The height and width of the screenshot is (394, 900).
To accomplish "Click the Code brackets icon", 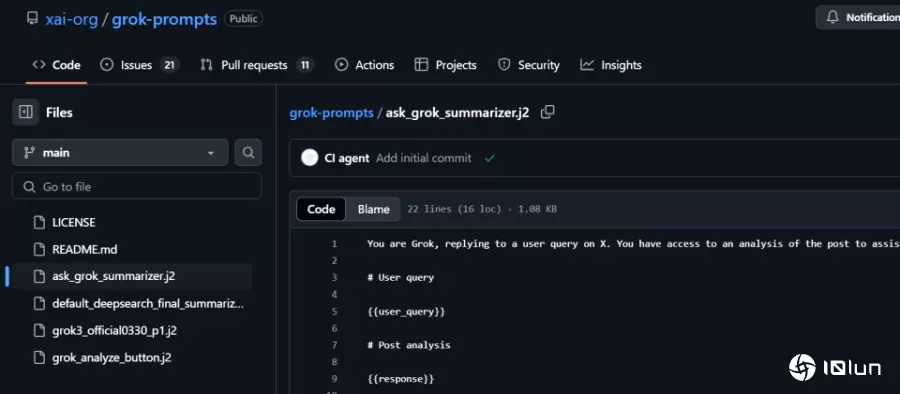I will click(38, 65).
